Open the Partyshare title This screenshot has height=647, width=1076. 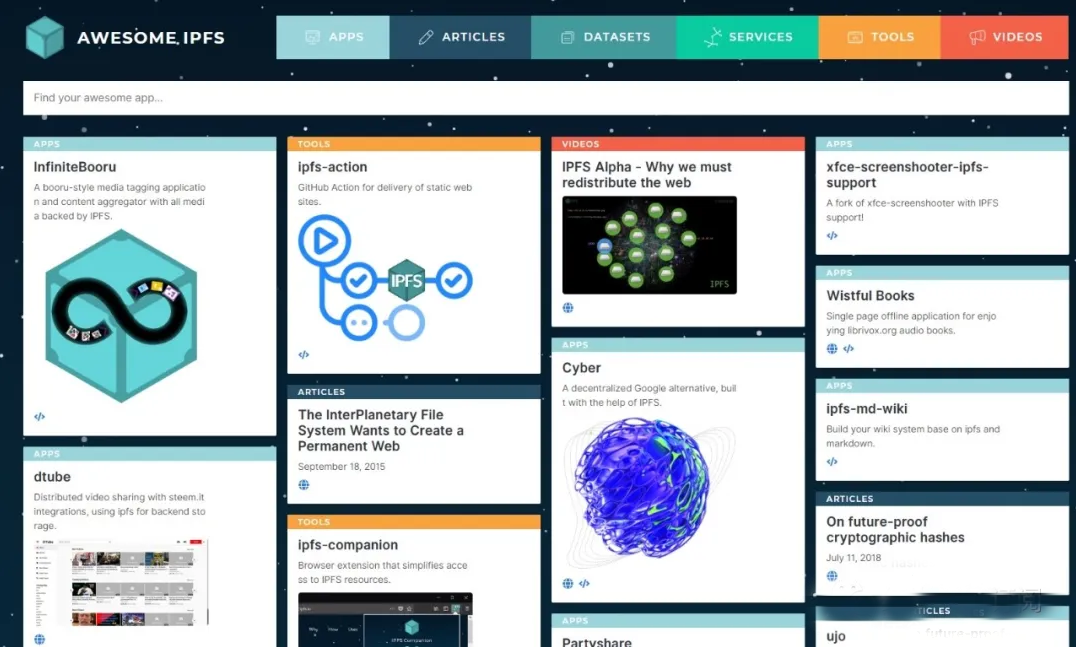[x=596, y=642]
